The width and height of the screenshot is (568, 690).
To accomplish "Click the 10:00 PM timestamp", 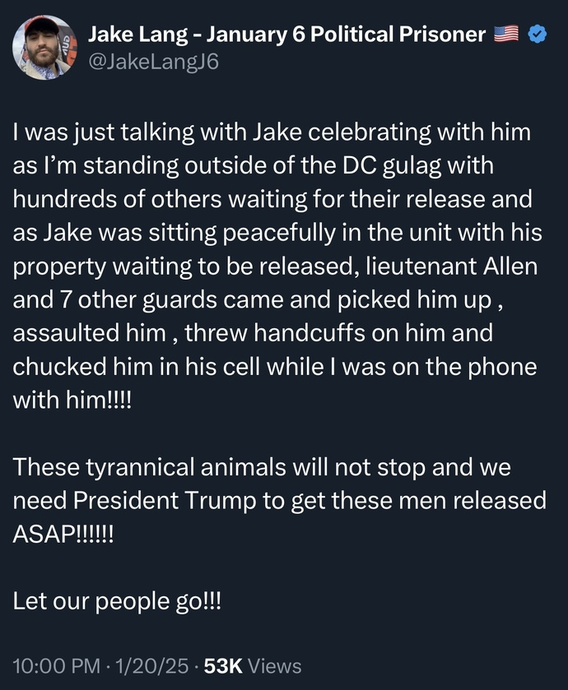I will [57, 666].
